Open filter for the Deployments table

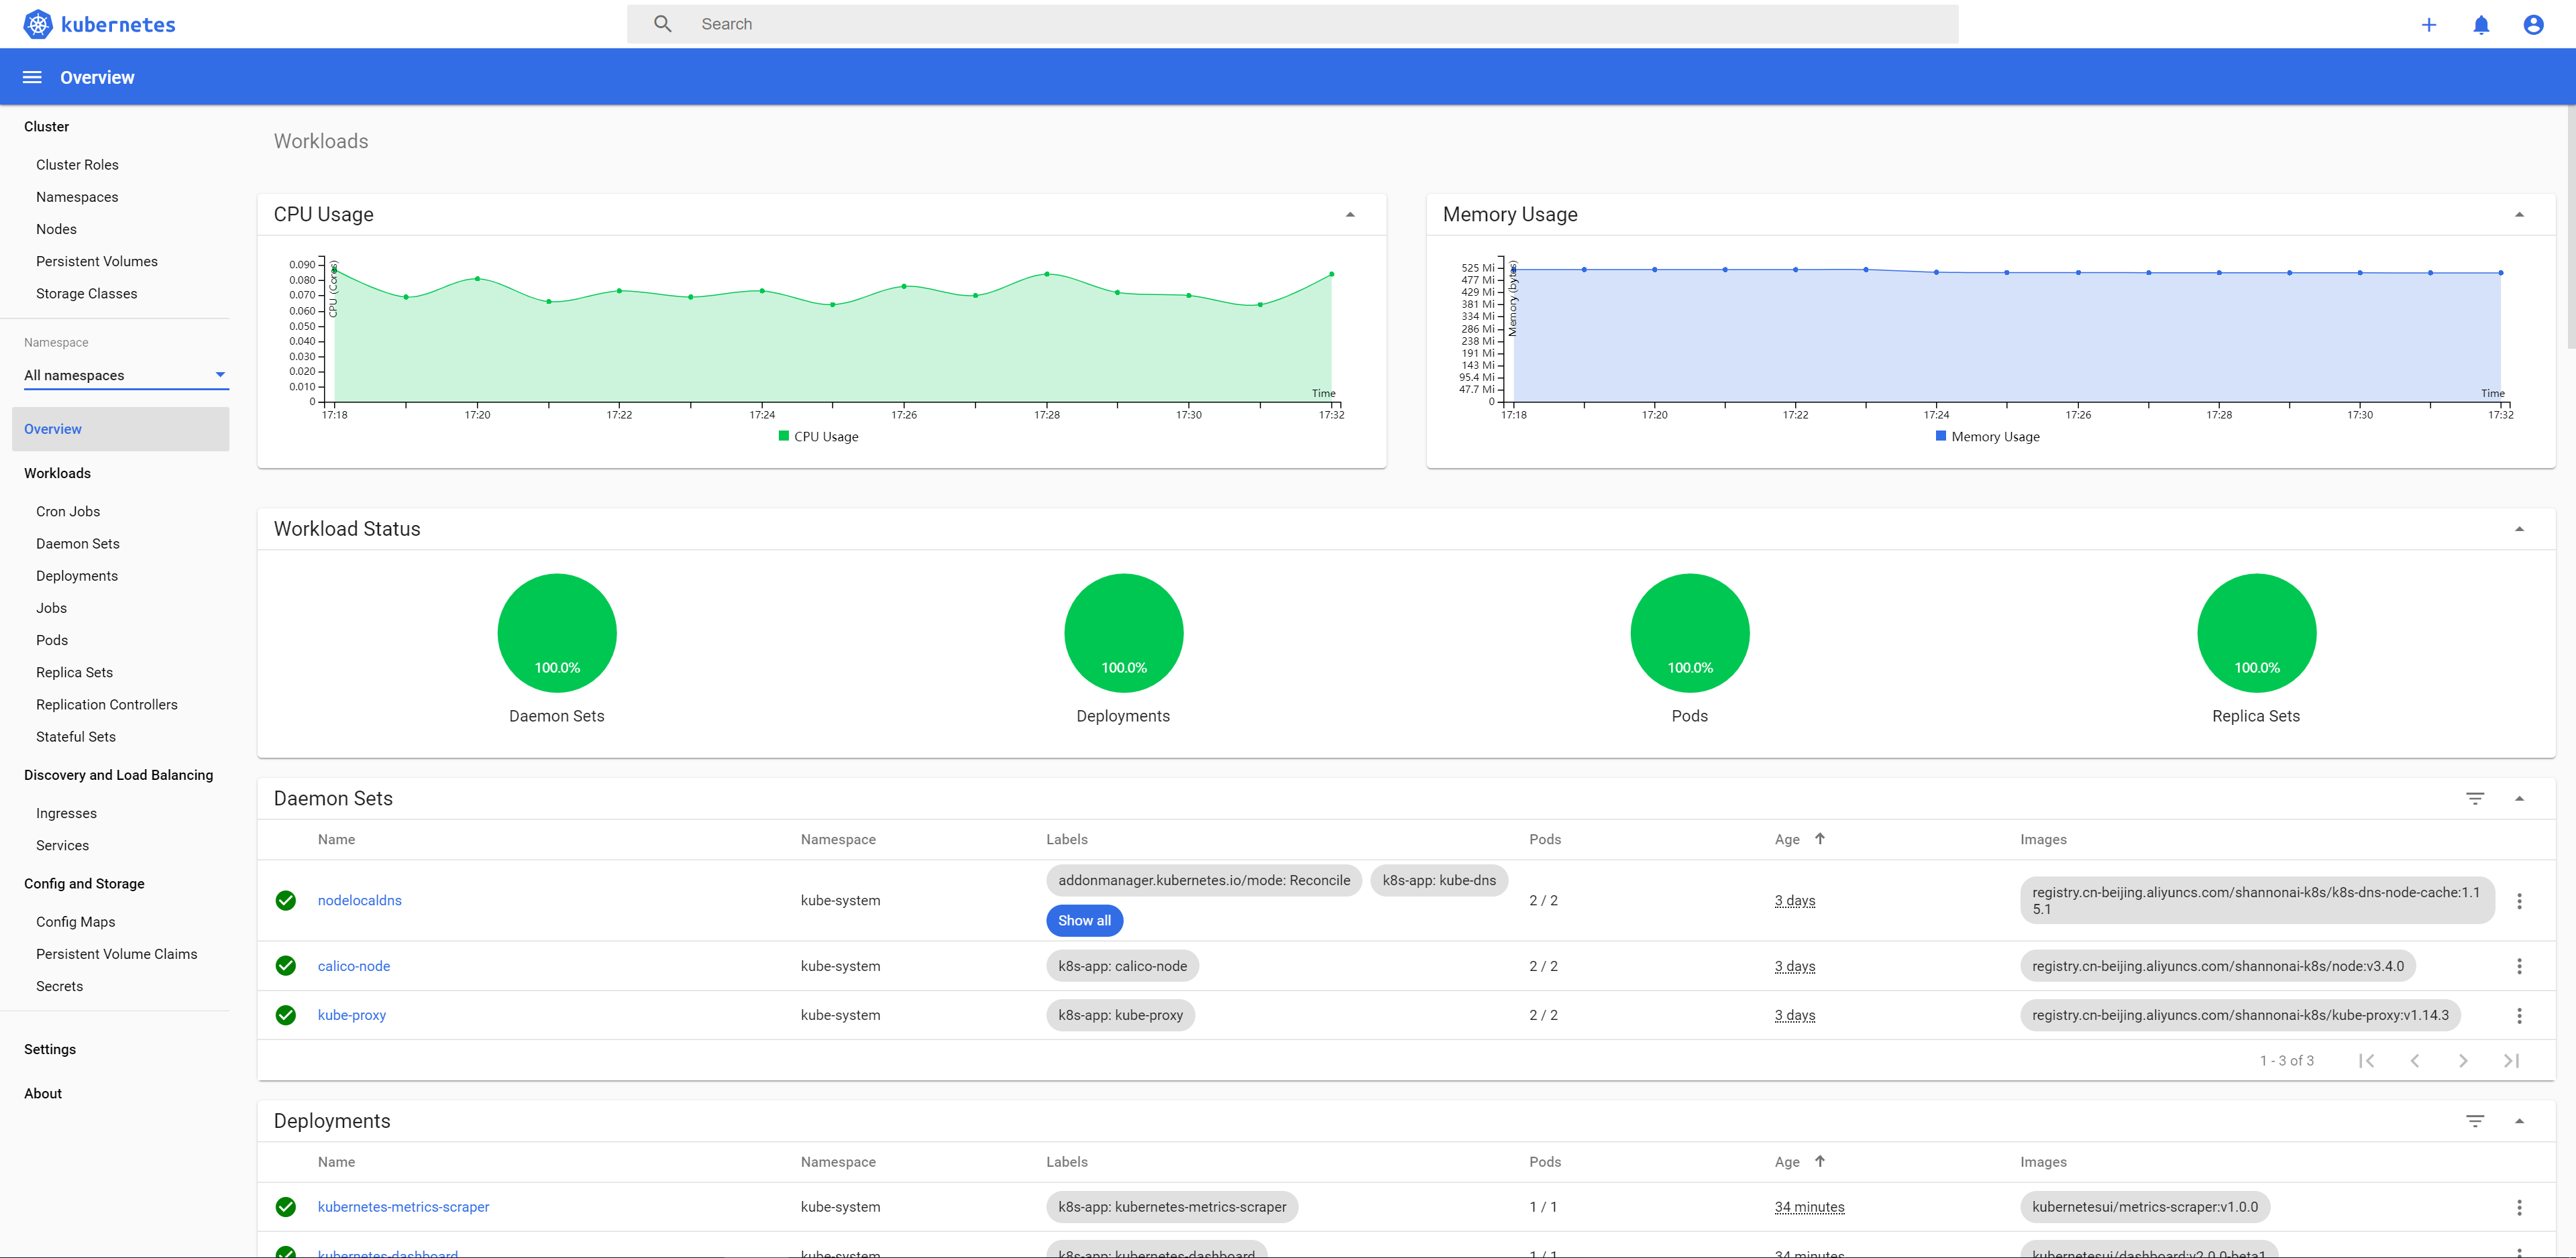click(x=2475, y=1121)
